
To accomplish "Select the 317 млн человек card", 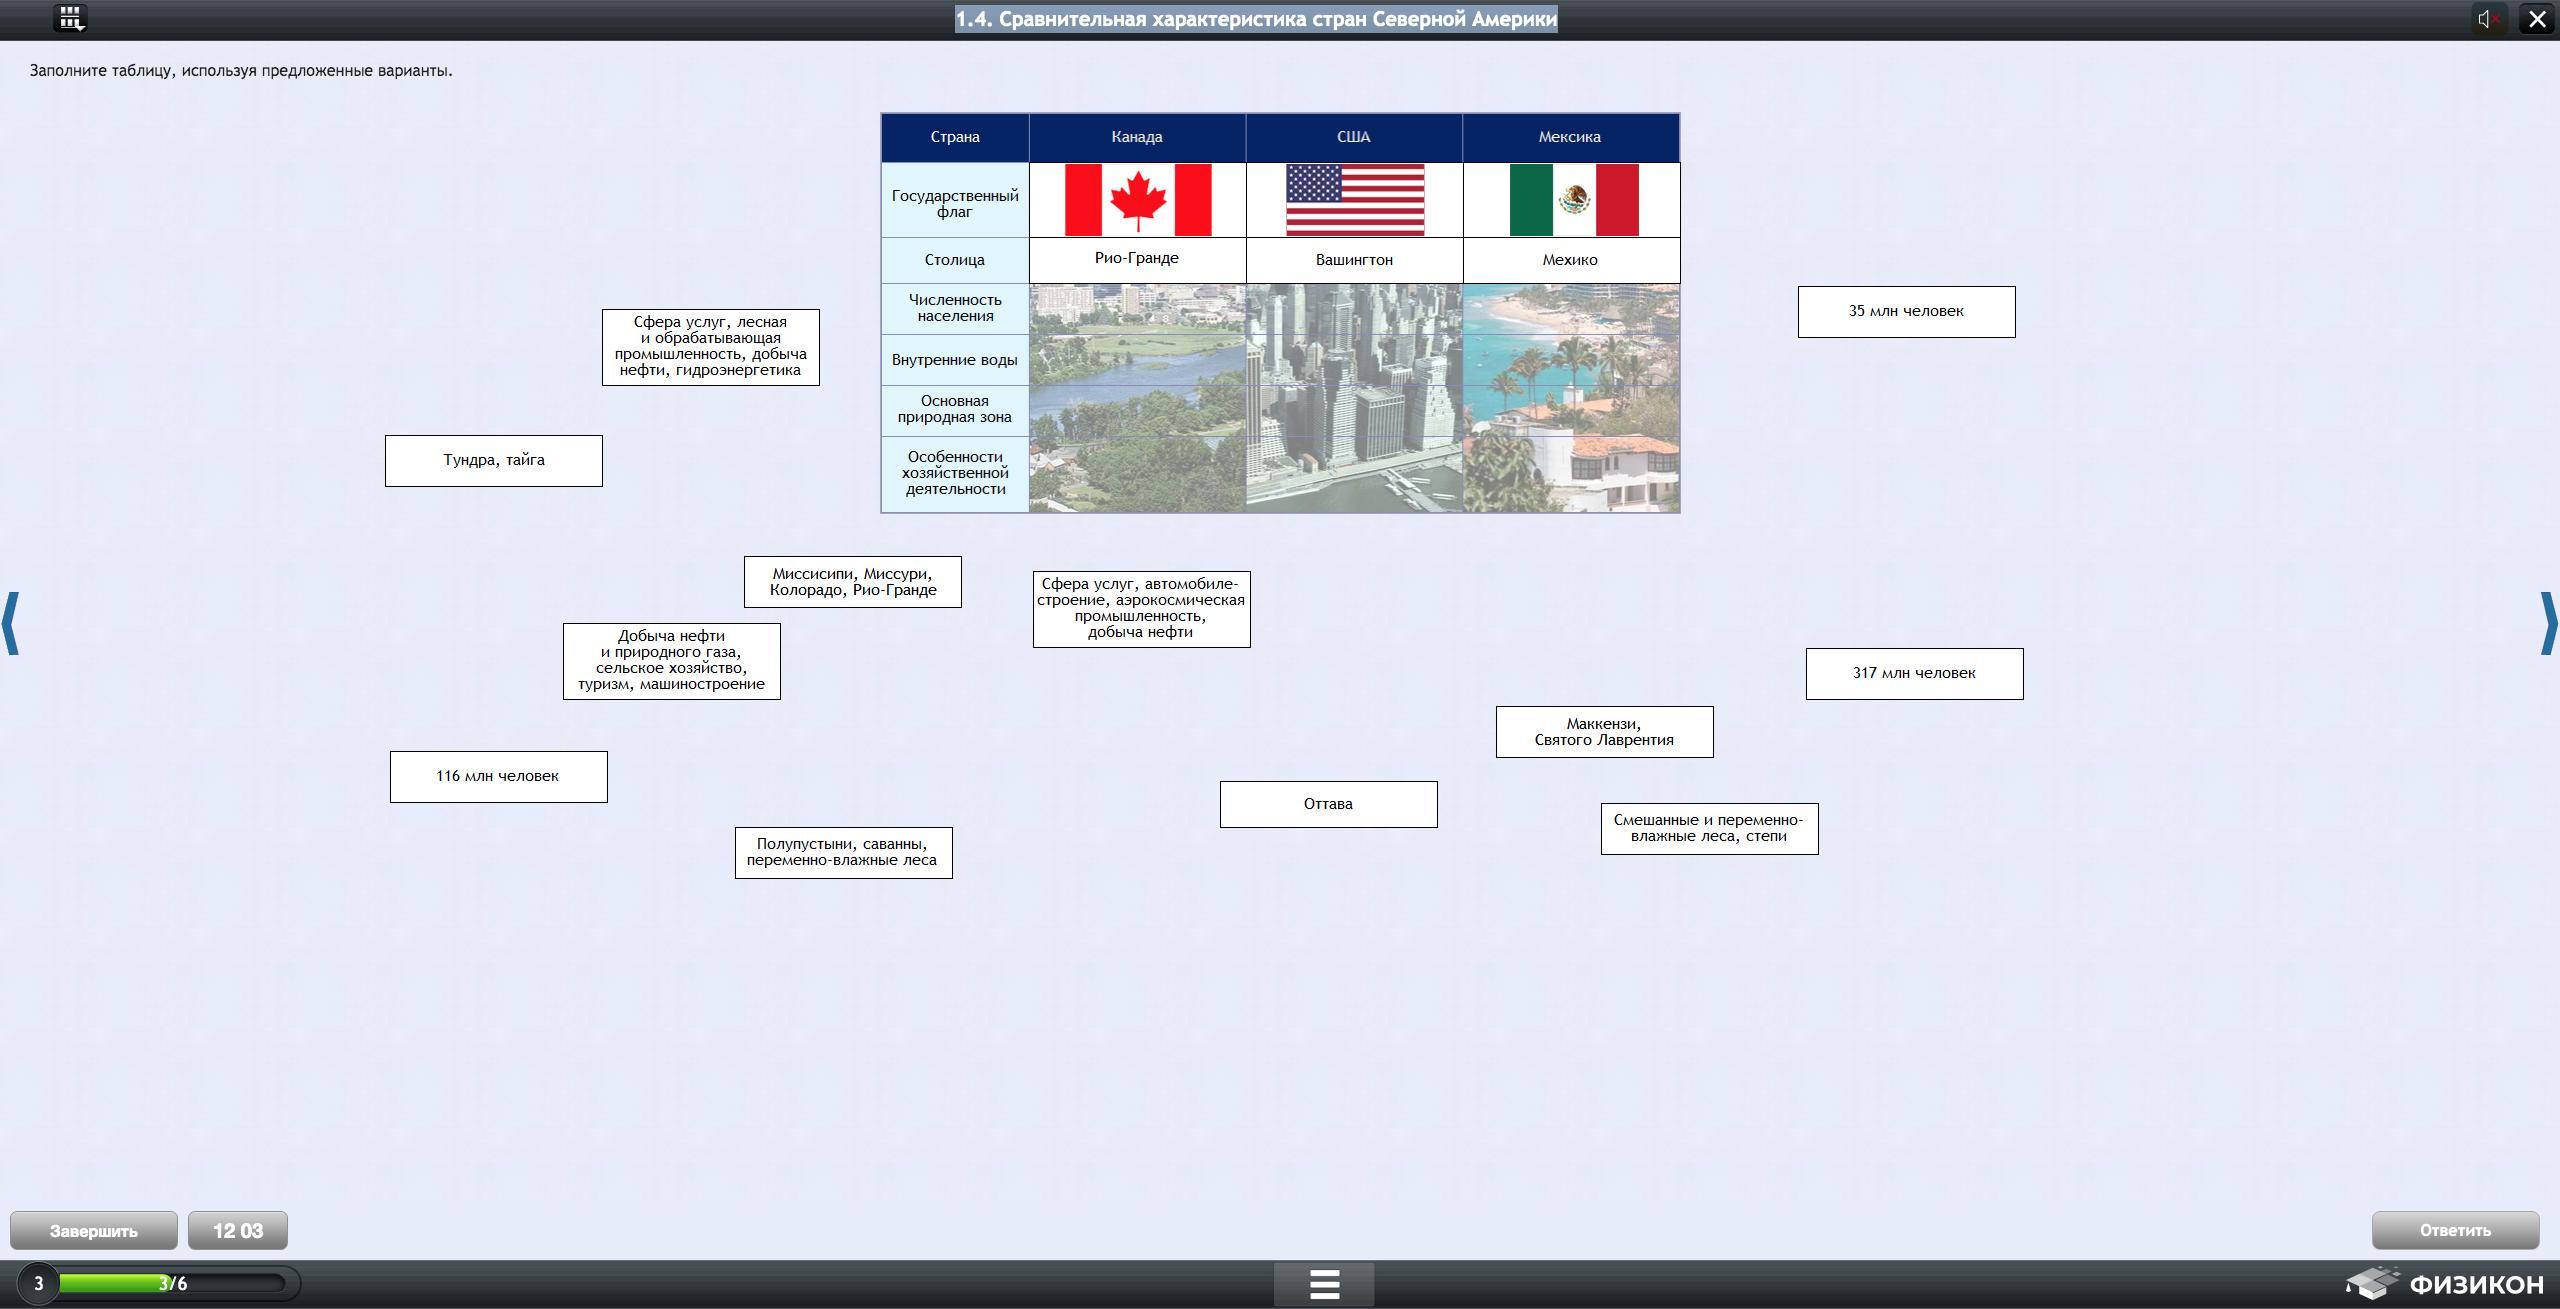I will [x=1913, y=674].
